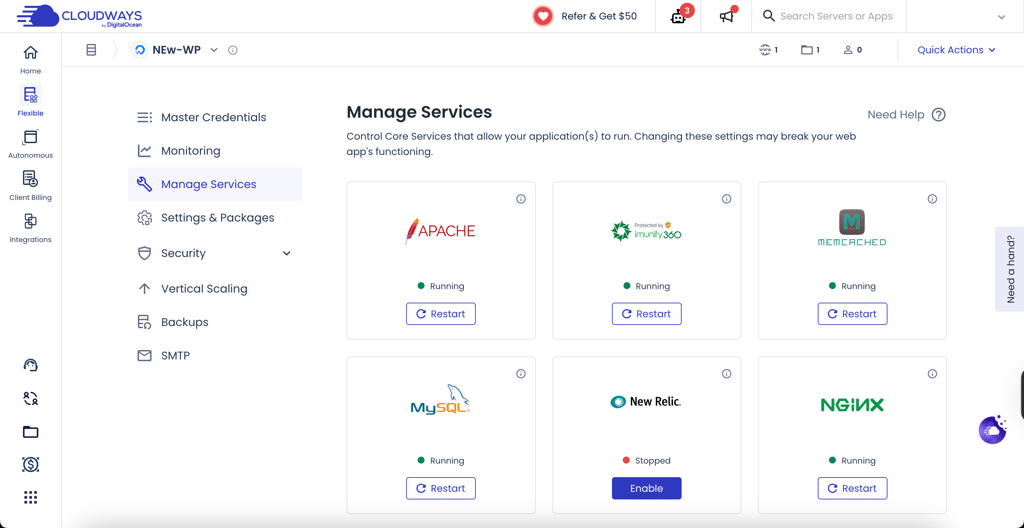Open the megaphone announcements icon
The width and height of the screenshot is (1024, 528).
[727, 16]
